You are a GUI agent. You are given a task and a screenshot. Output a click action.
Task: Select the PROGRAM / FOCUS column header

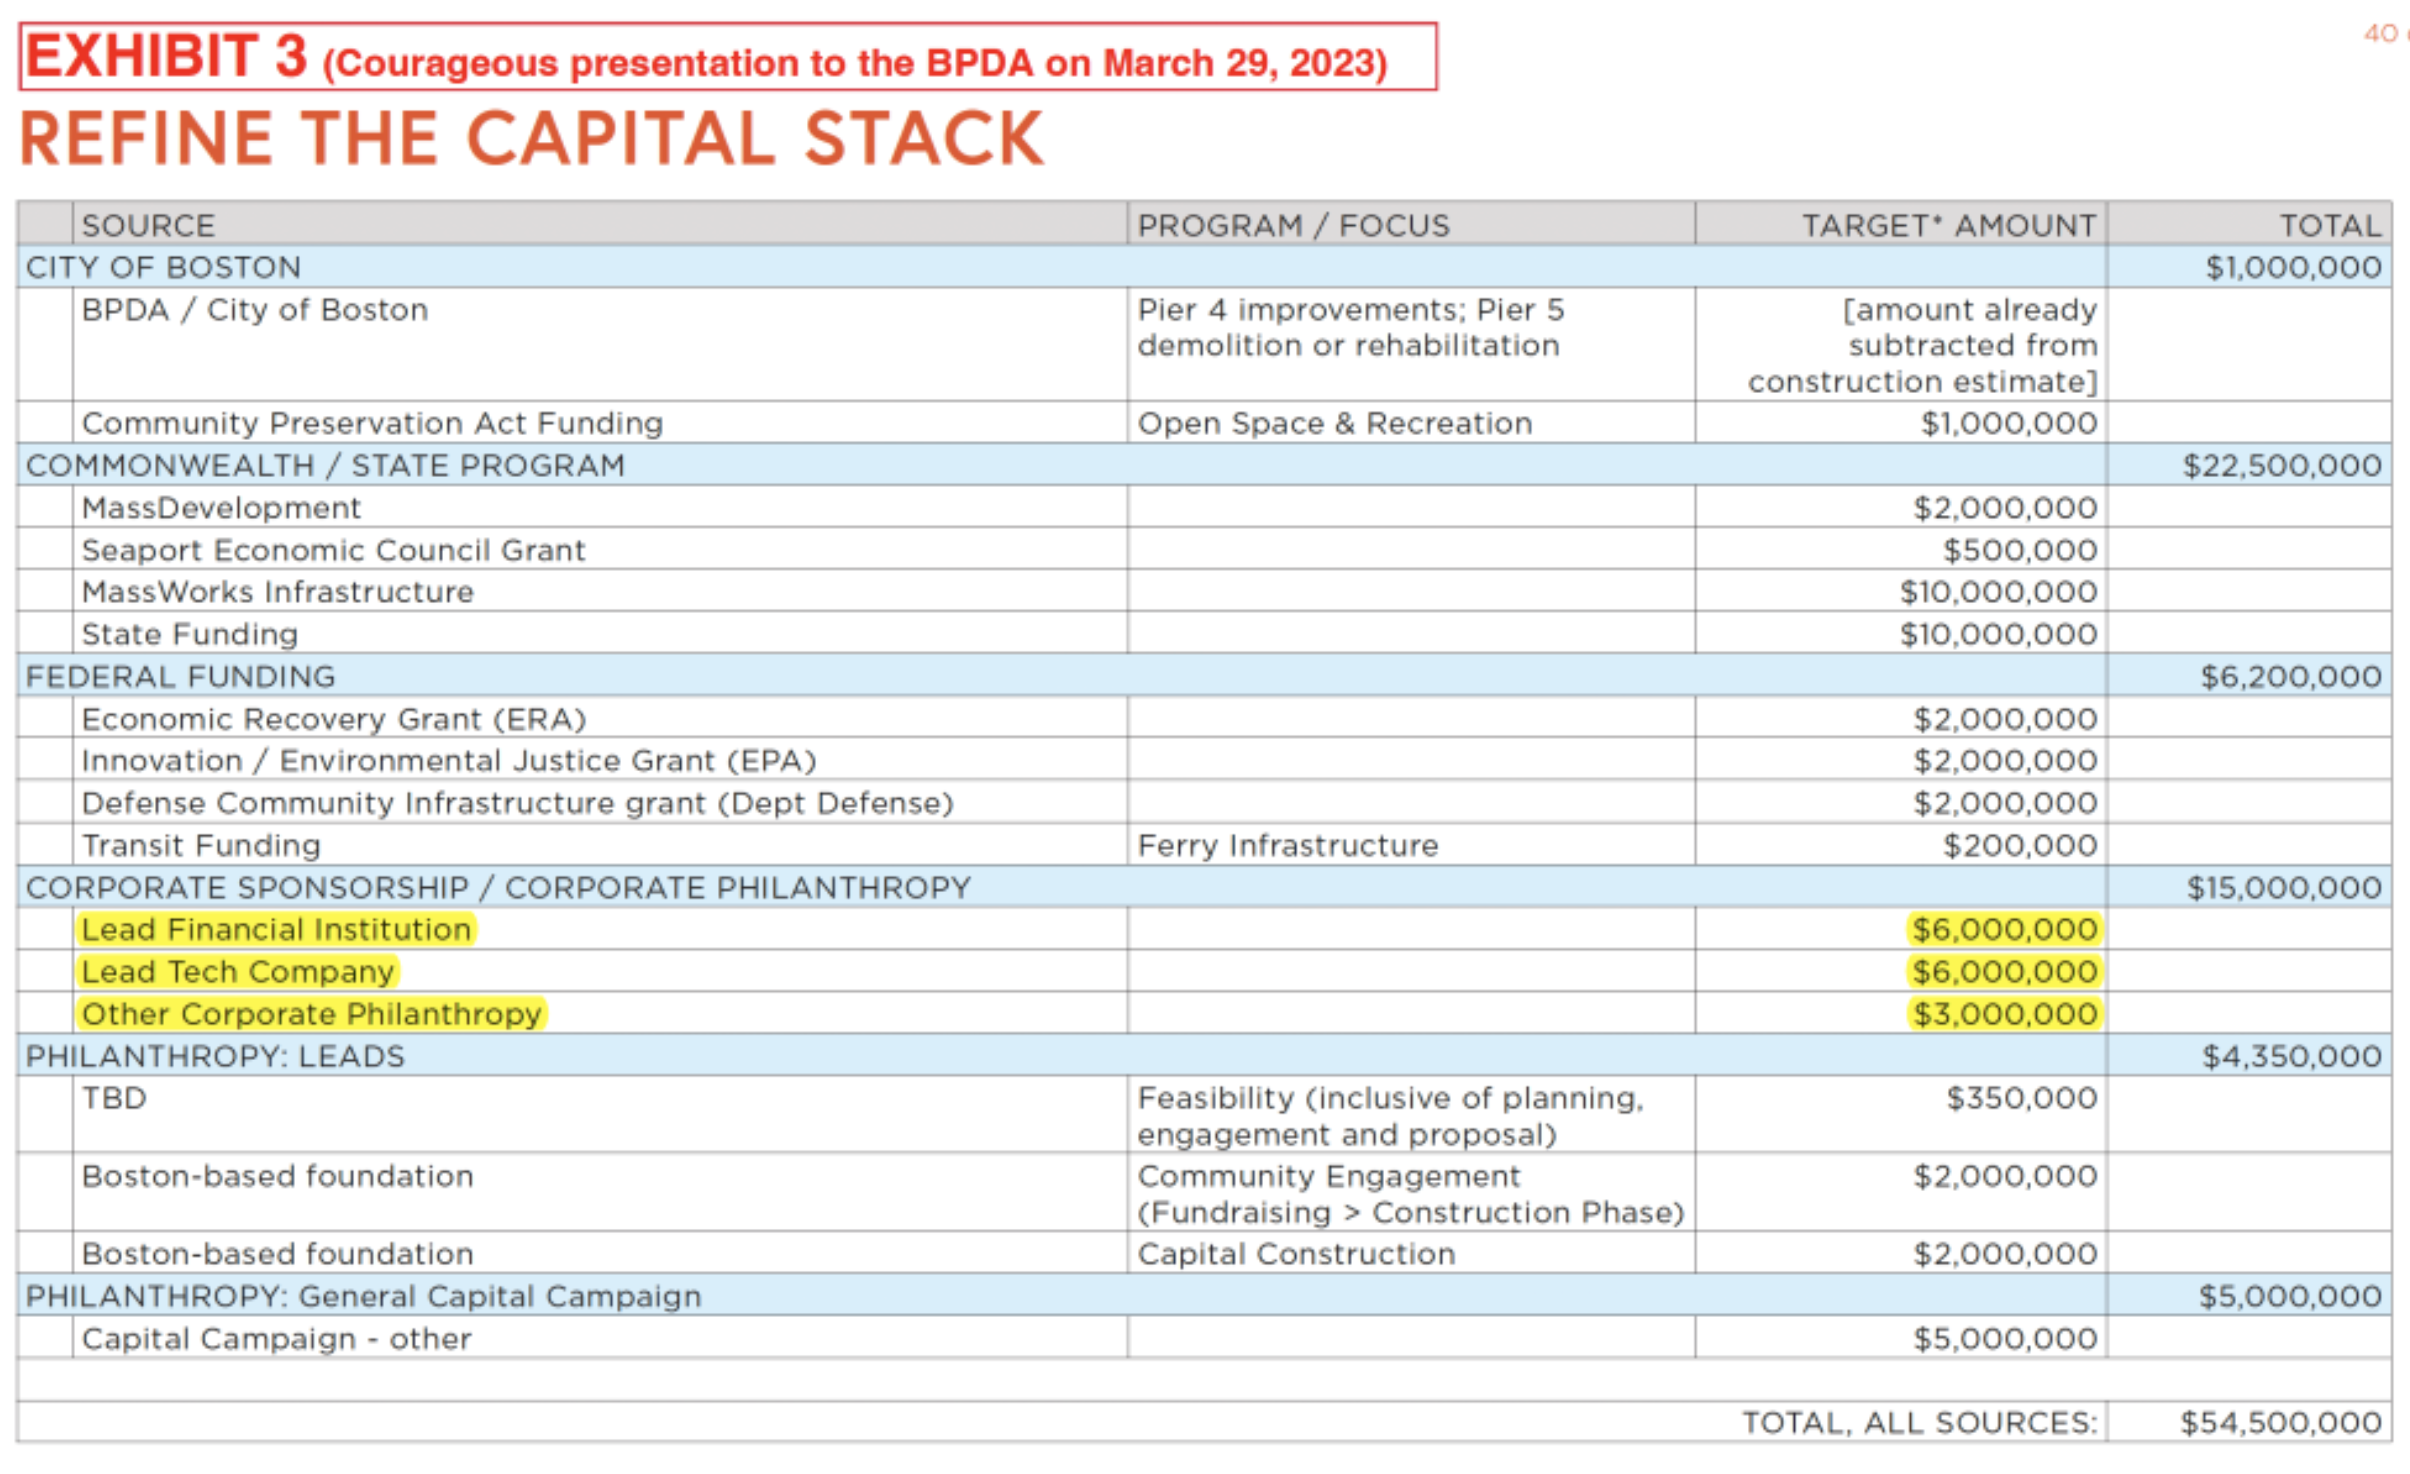coord(1293,225)
